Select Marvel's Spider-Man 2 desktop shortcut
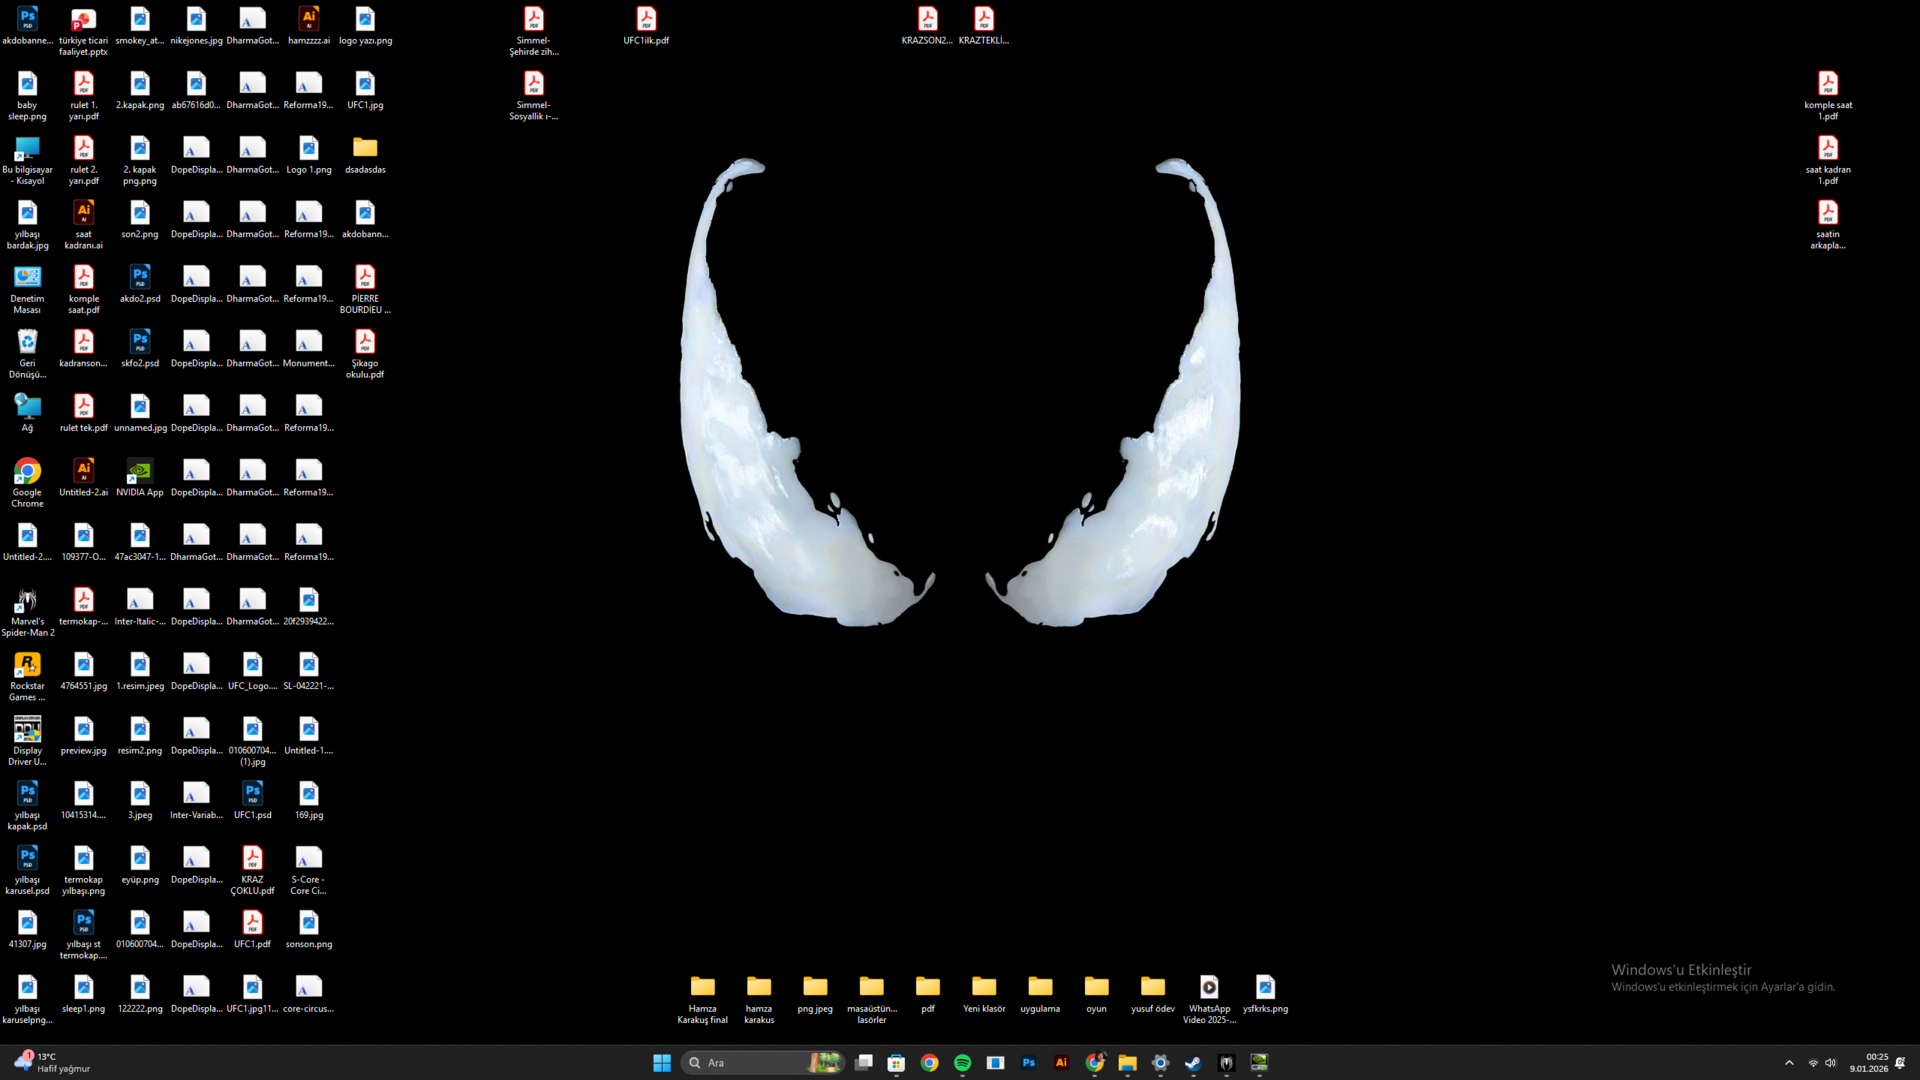The image size is (1920, 1080). click(x=27, y=601)
